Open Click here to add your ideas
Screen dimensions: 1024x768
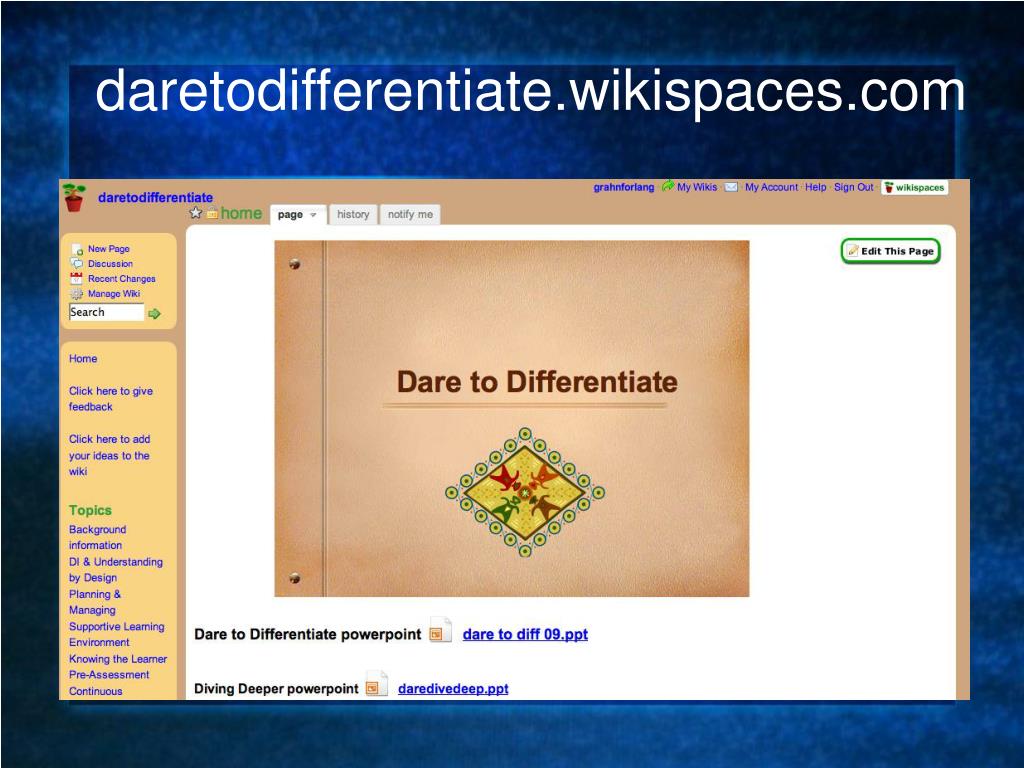[110, 455]
